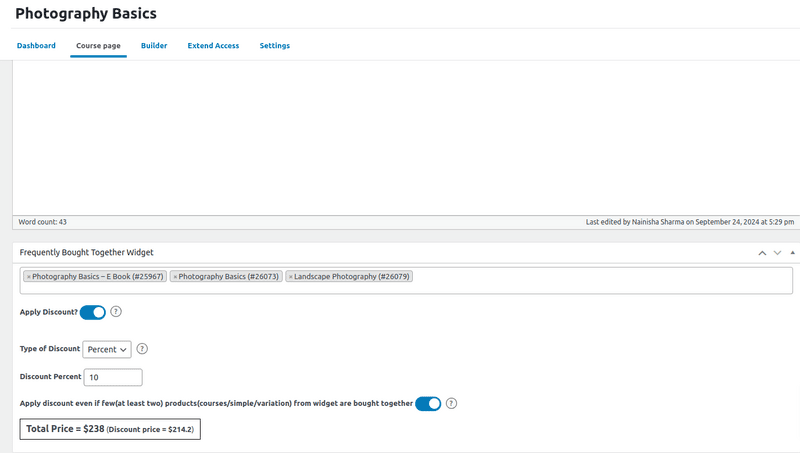
Task: Open the Dashboard tab
Action: pos(36,46)
